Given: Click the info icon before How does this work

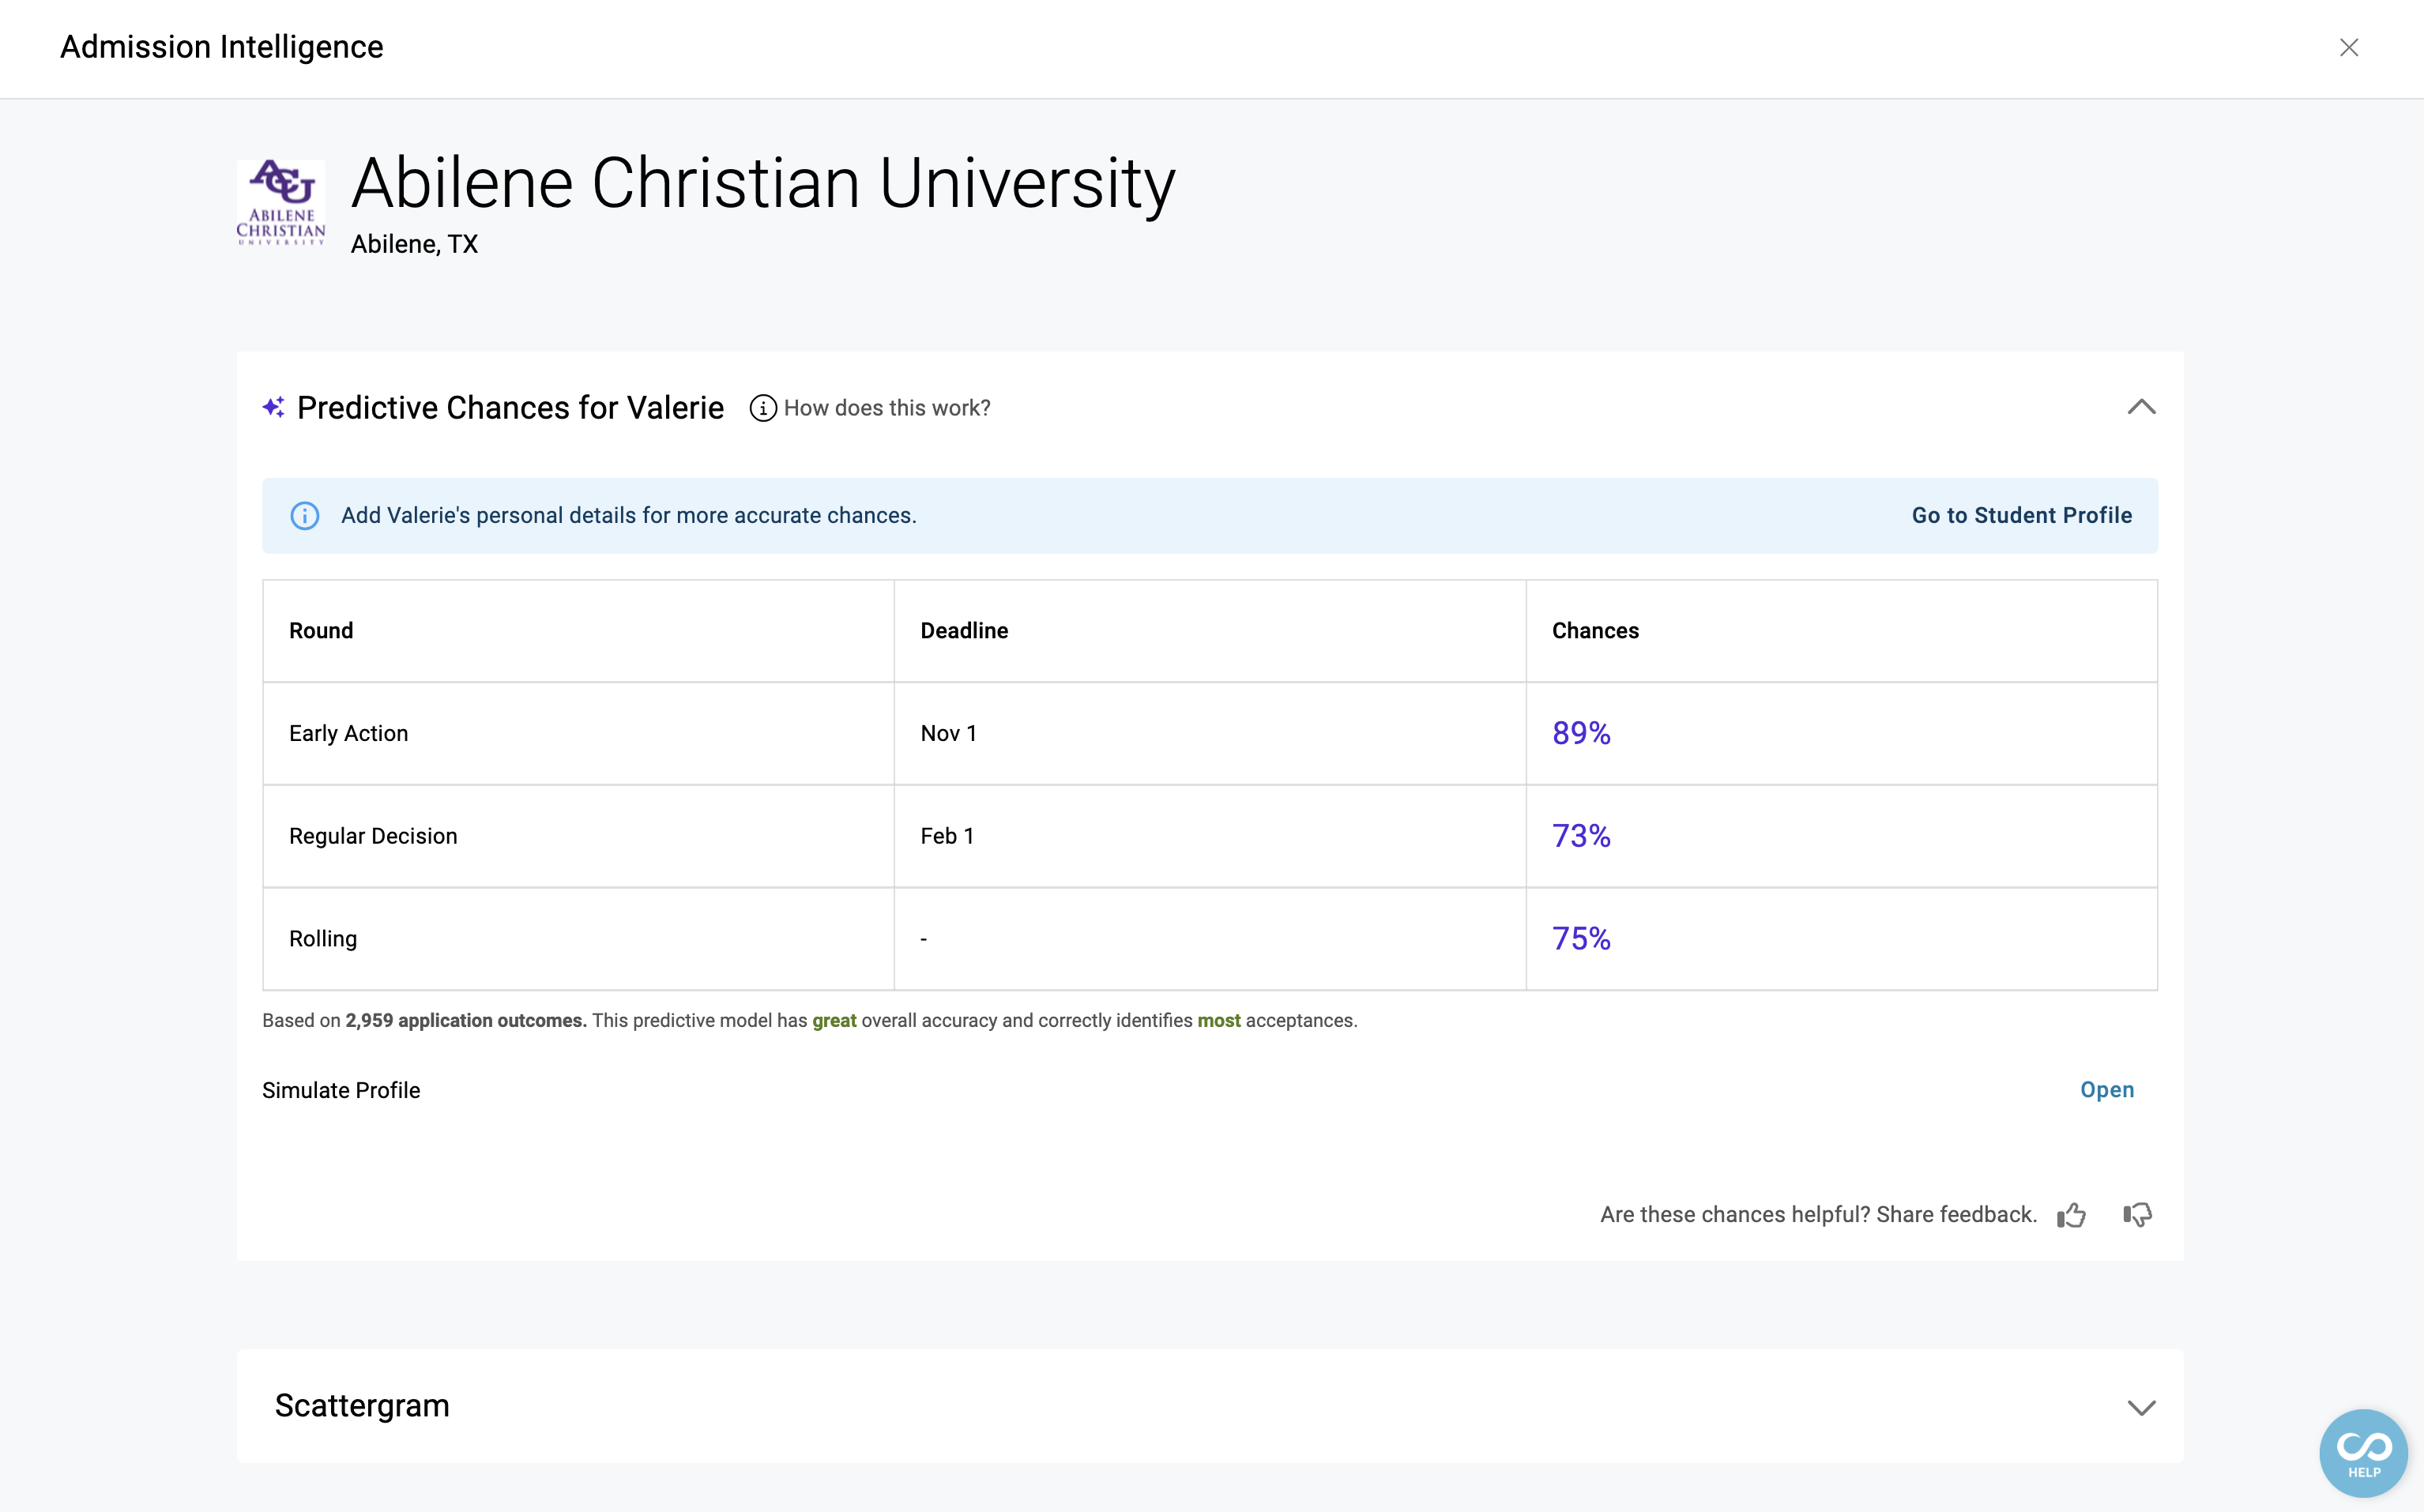Looking at the screenshot, I should point(763,408).
